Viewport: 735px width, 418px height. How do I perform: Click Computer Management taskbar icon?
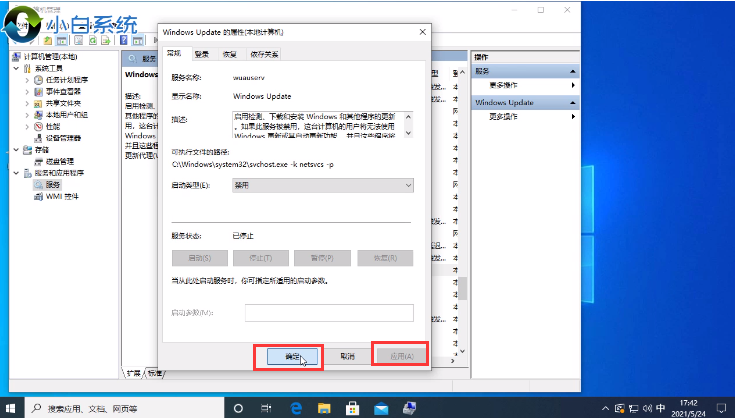point(410,408)
